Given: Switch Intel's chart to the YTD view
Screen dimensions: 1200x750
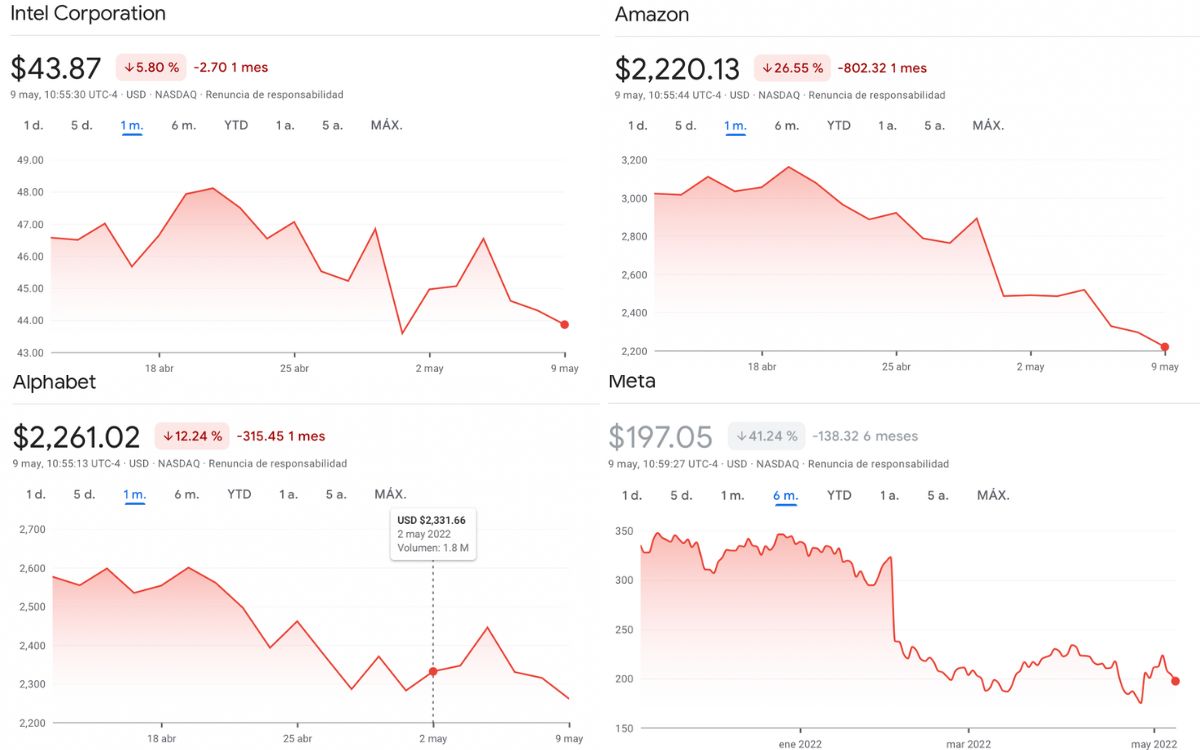Looking at the screenshot, I should click(235, 126).
